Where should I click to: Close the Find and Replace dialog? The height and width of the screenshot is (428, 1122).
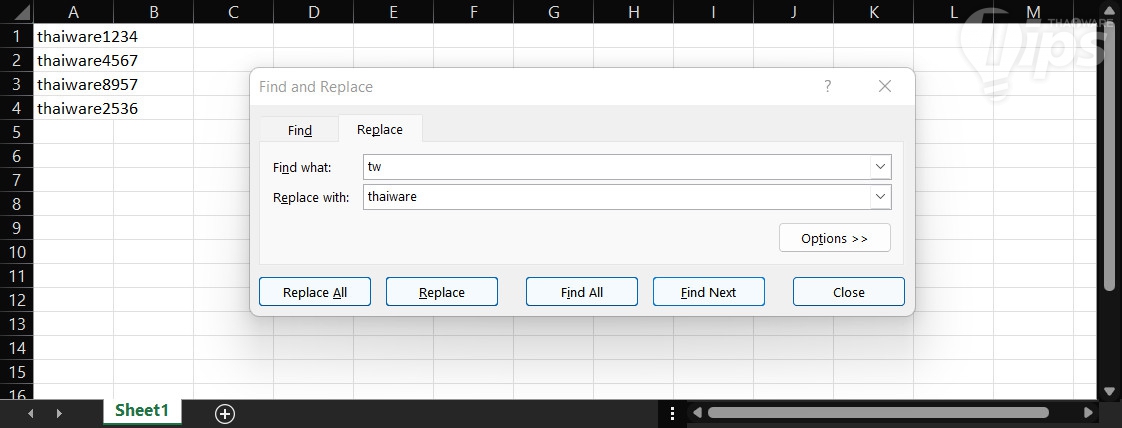pyautogui.click(x=848, y=292)
